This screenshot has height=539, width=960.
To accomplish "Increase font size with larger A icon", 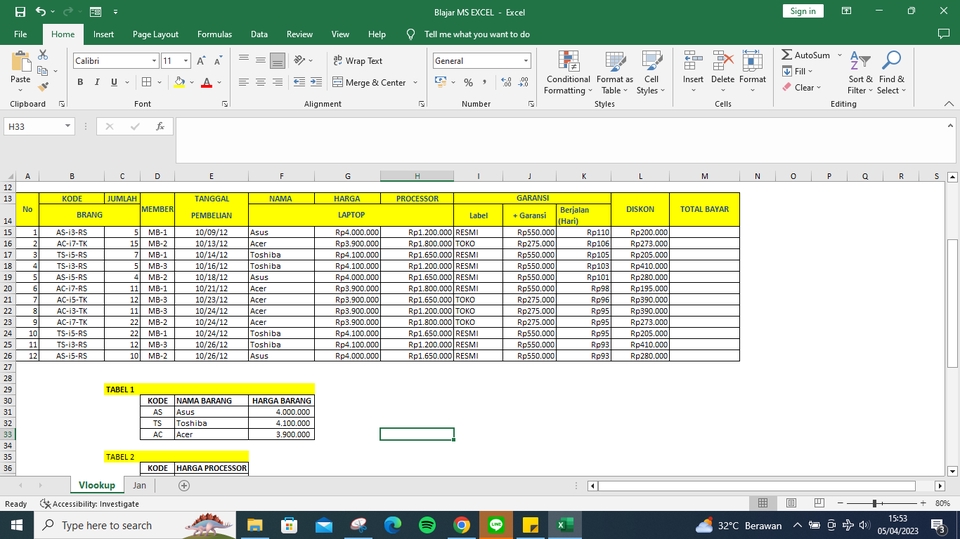I will pos(201,61).
